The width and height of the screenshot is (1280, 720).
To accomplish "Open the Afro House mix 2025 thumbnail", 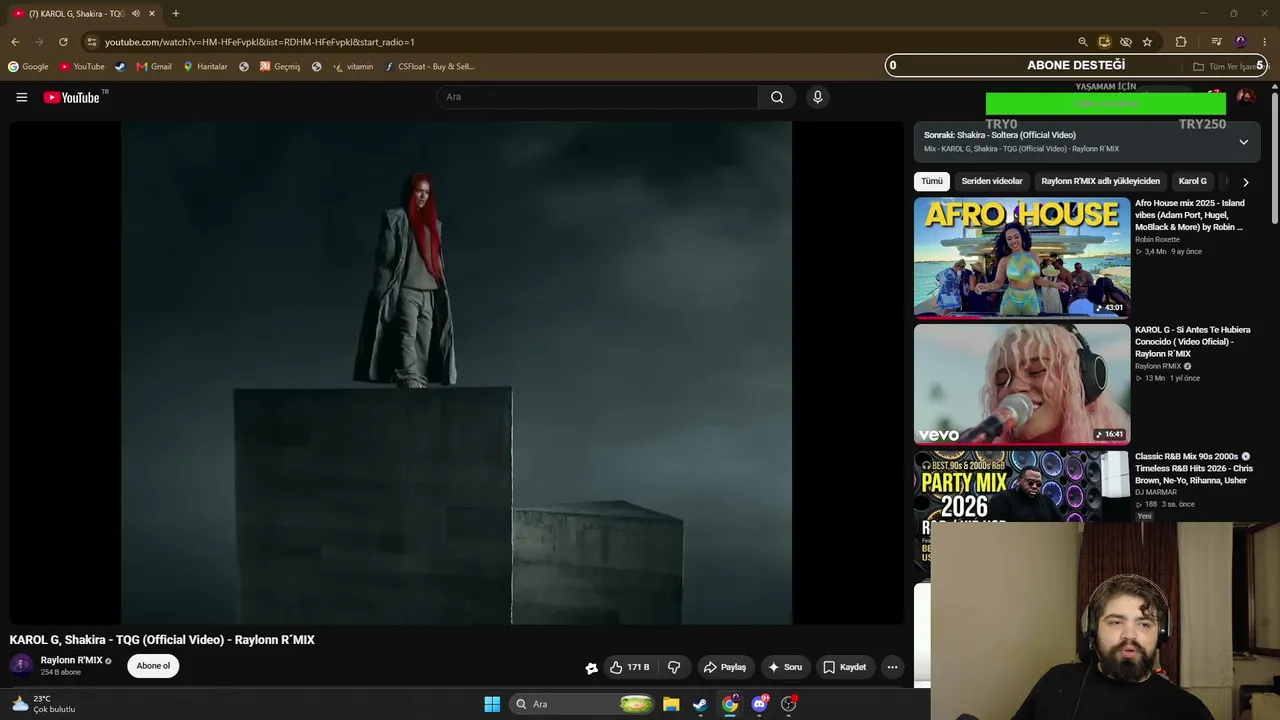I will (1022, 258).
